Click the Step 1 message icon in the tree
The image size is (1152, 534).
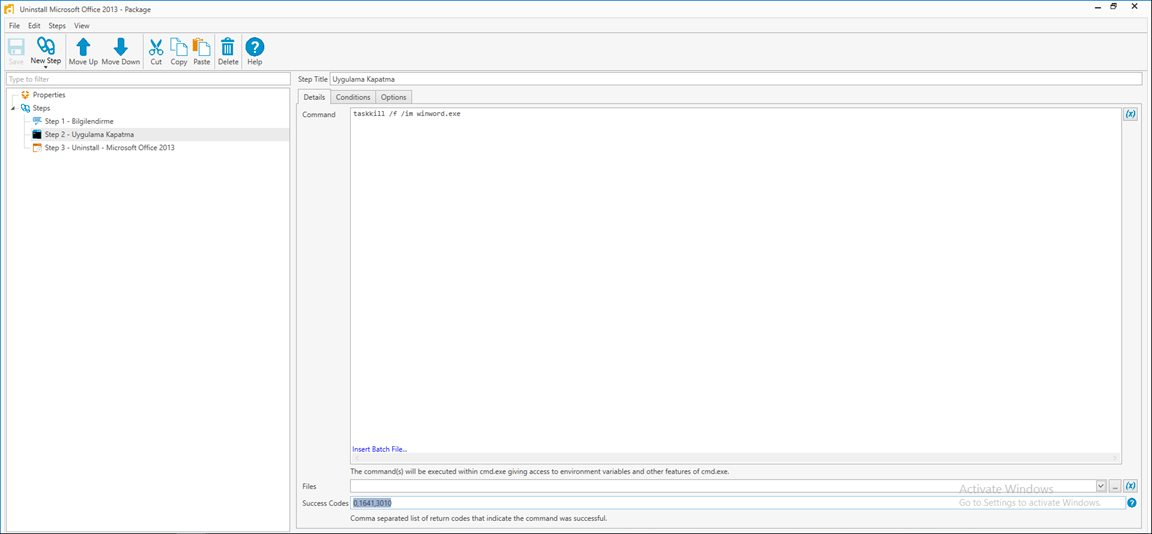(37, 121)
